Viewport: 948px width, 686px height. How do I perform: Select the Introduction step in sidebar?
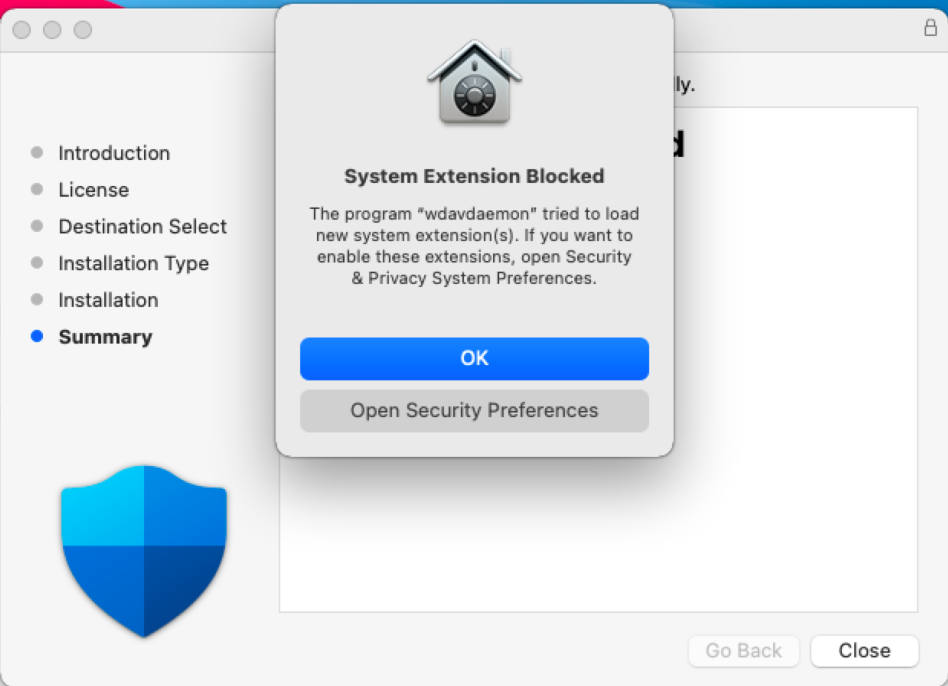pyautogui.click(x=114, y=153)
